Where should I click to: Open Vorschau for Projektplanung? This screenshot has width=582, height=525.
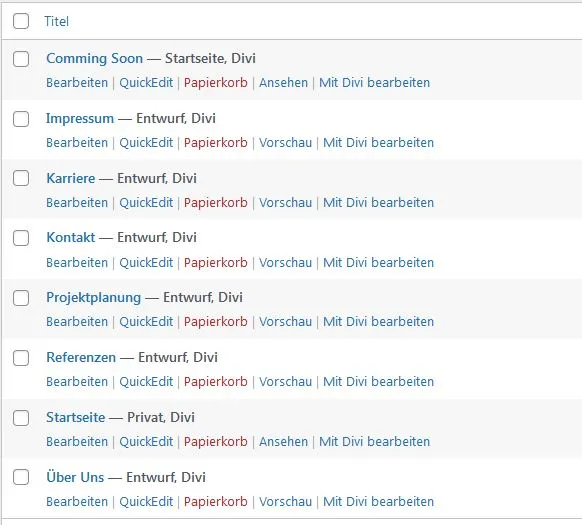(285, 322)
